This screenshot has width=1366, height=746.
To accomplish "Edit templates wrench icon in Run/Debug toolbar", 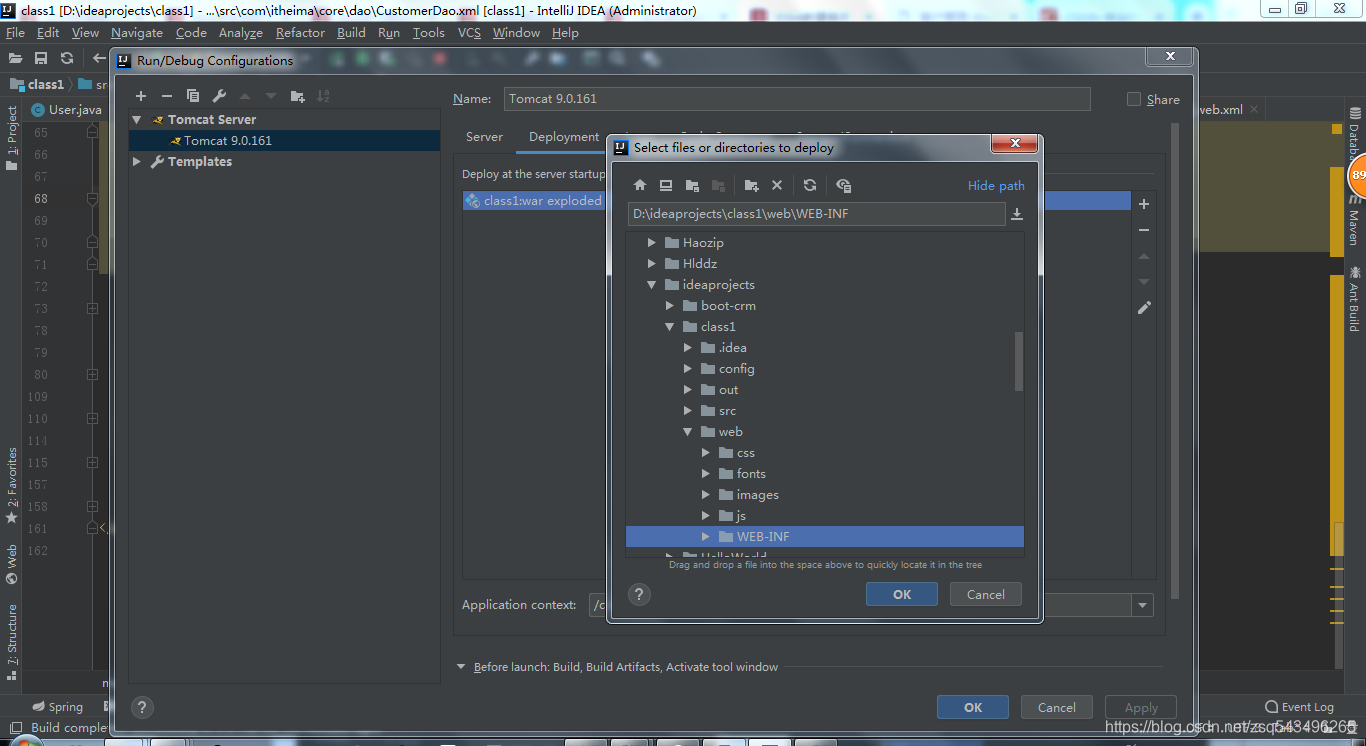I will tap(219, 96).
